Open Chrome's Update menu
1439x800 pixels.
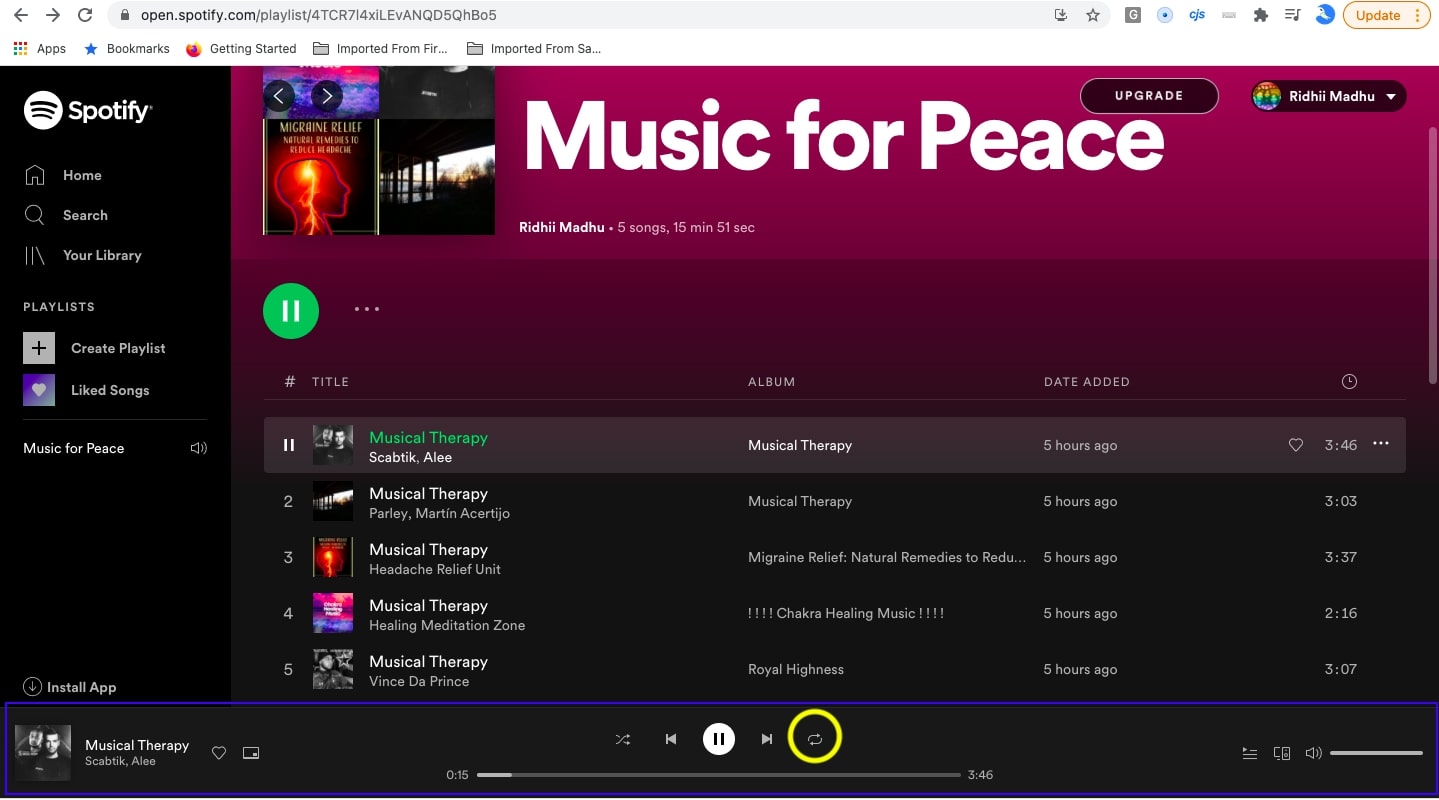(1387, 15)
